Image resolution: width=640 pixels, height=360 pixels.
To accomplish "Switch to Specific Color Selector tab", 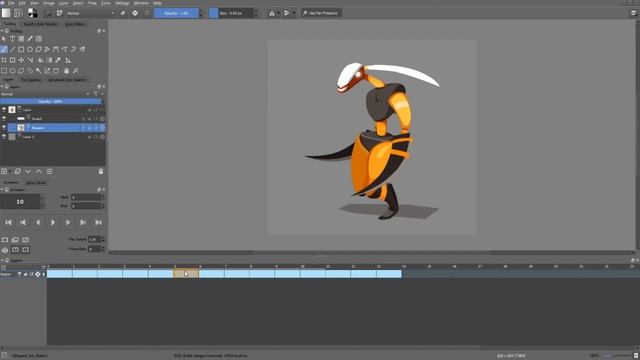I will [40, 24].
